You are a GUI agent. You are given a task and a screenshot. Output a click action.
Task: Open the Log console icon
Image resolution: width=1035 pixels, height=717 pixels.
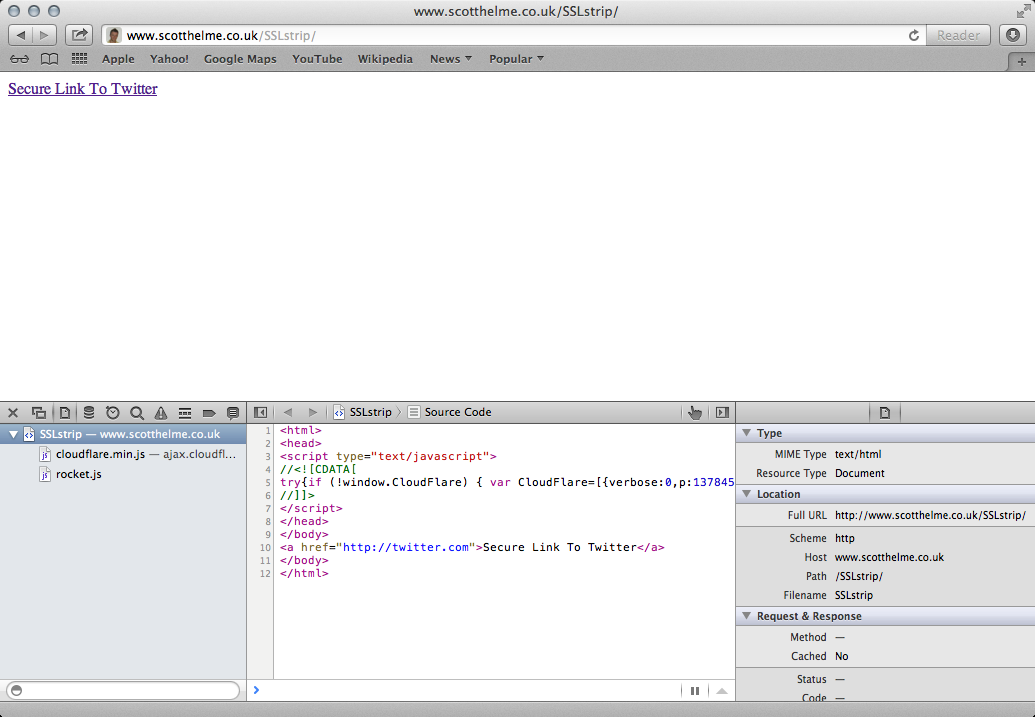tap(232, 413)
